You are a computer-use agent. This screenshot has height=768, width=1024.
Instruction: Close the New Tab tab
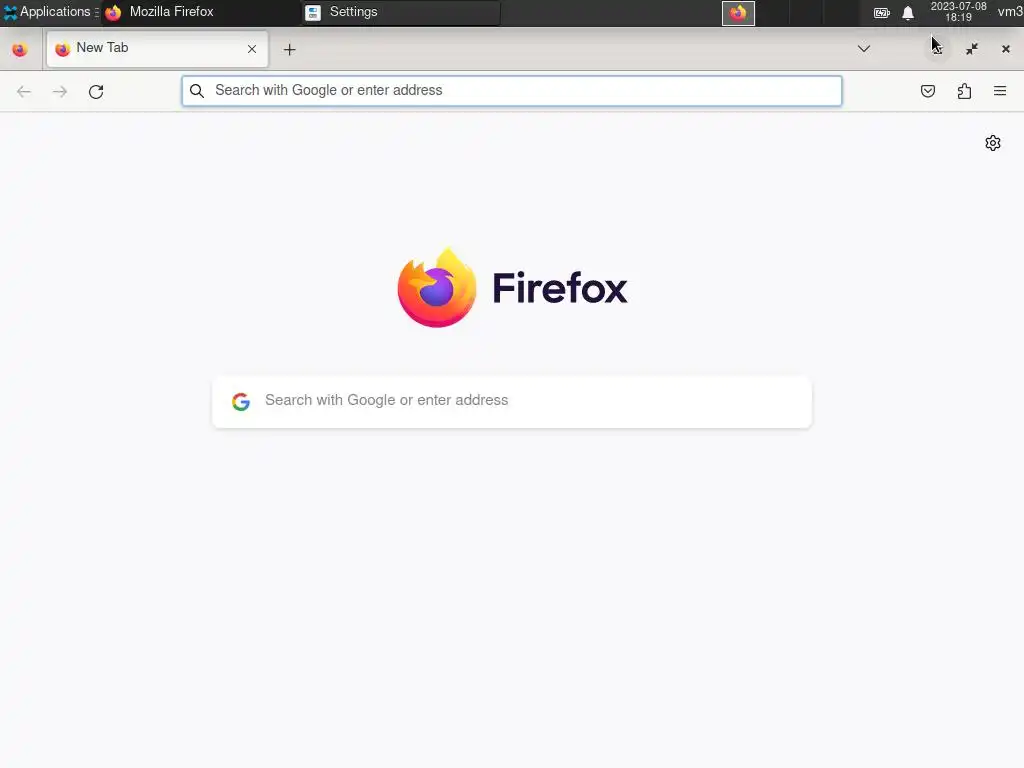252,49
